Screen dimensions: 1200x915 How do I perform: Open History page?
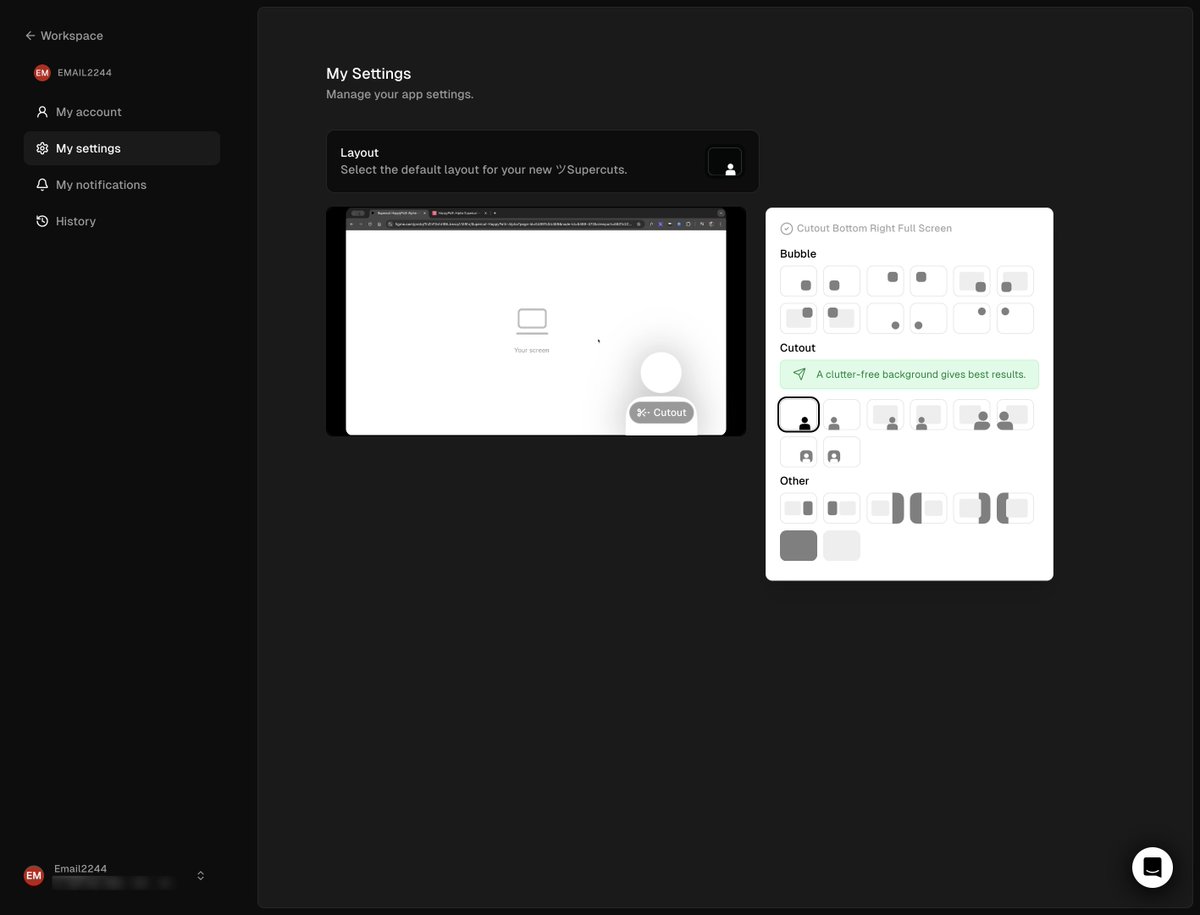coord(122,221)
